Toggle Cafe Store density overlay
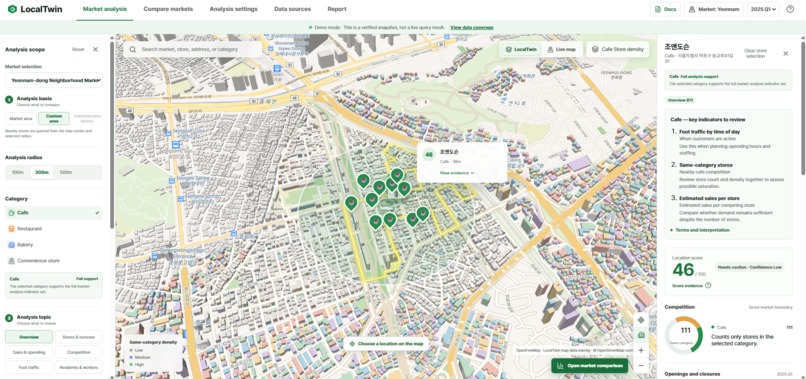Image resolution: width=806 pixels, height=379 pixels. [x=617, y=49]
